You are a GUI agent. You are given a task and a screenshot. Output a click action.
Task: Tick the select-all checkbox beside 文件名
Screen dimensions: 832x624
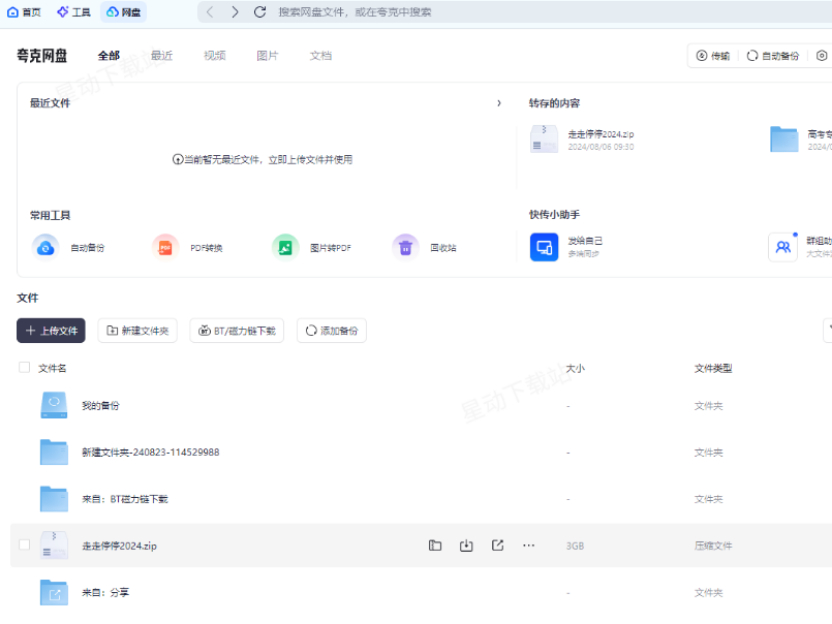[24, 367]
